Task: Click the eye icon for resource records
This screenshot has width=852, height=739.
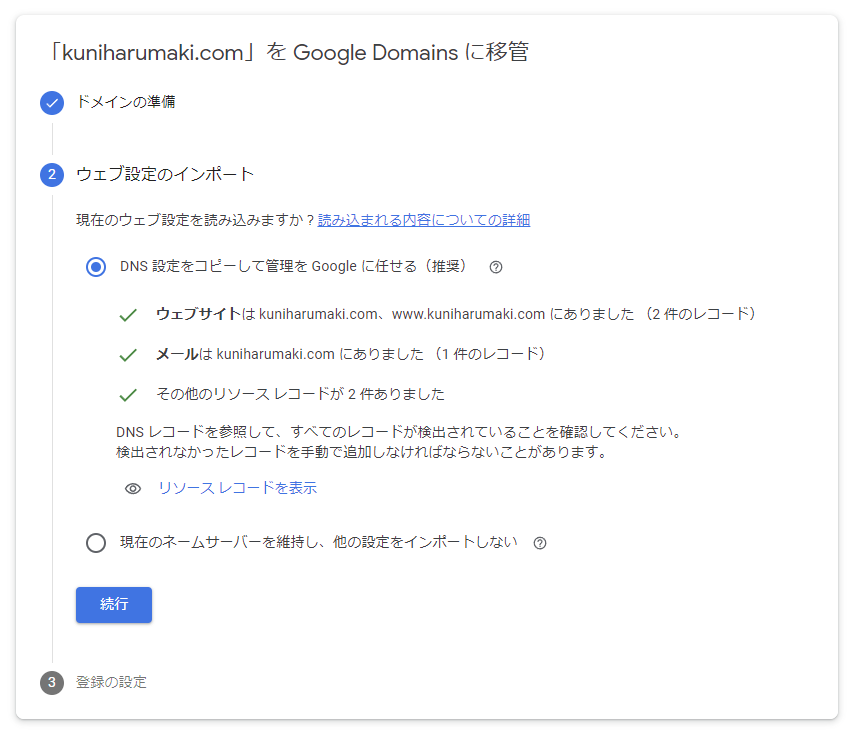Action: tap(133, 489)
